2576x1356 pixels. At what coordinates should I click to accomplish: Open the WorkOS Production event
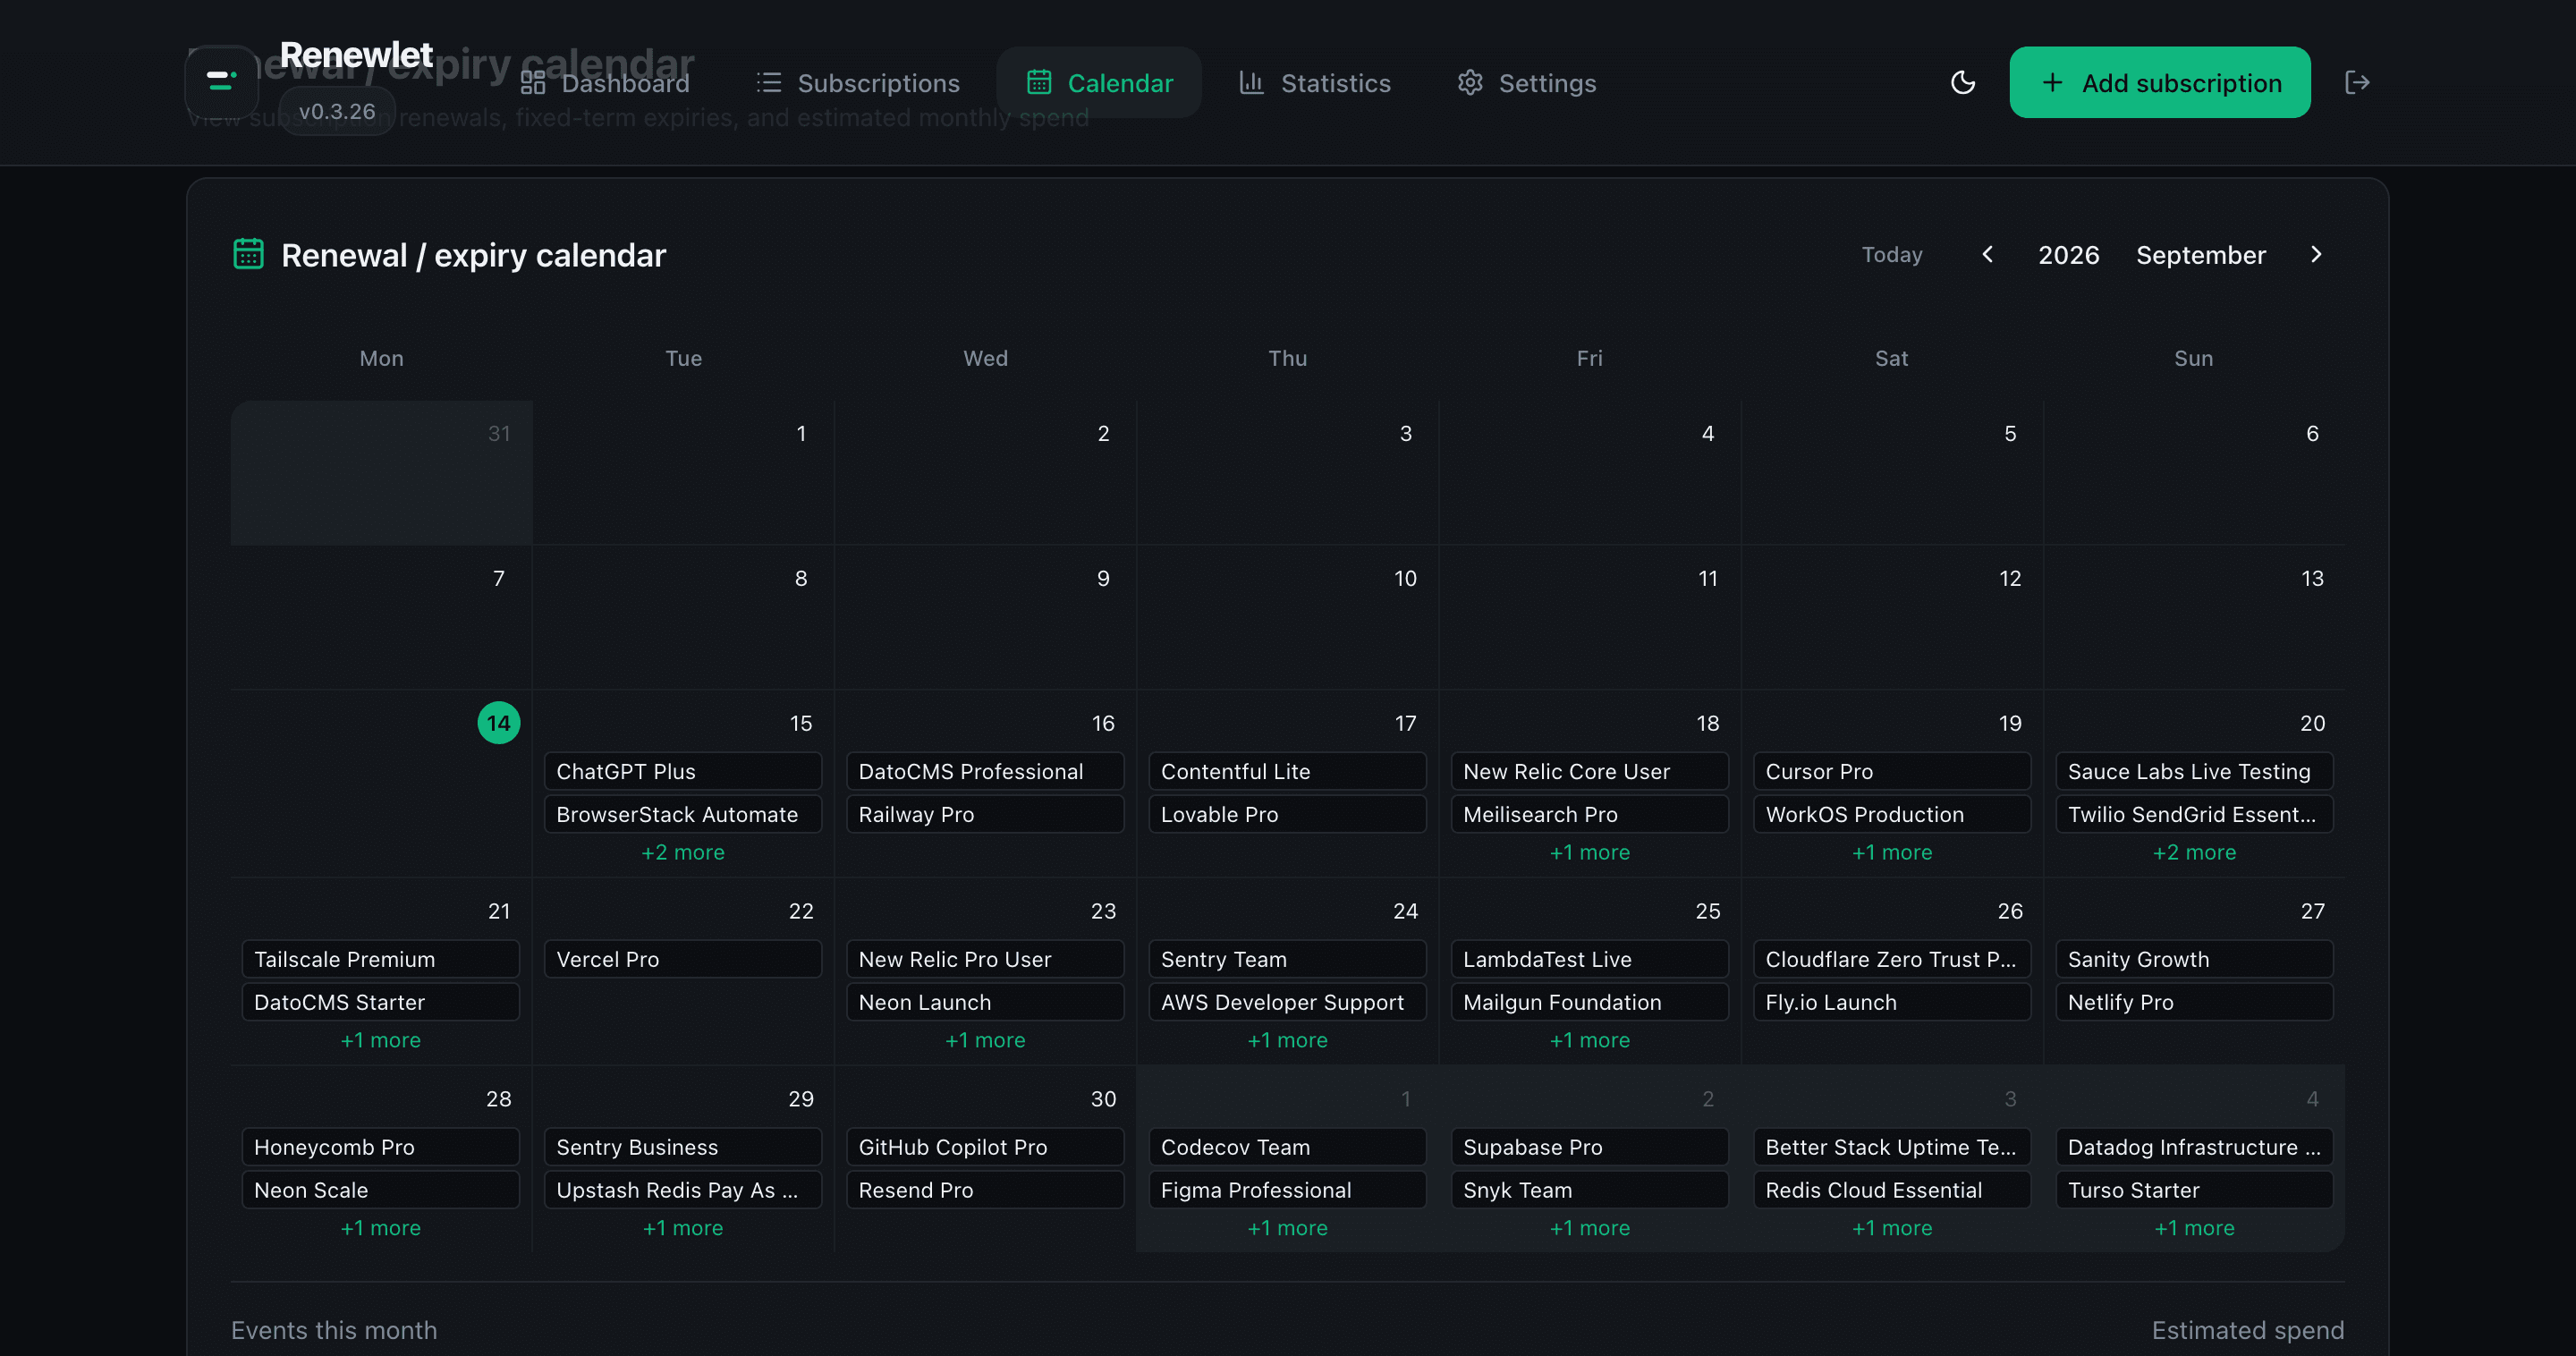coord(1892,814)
